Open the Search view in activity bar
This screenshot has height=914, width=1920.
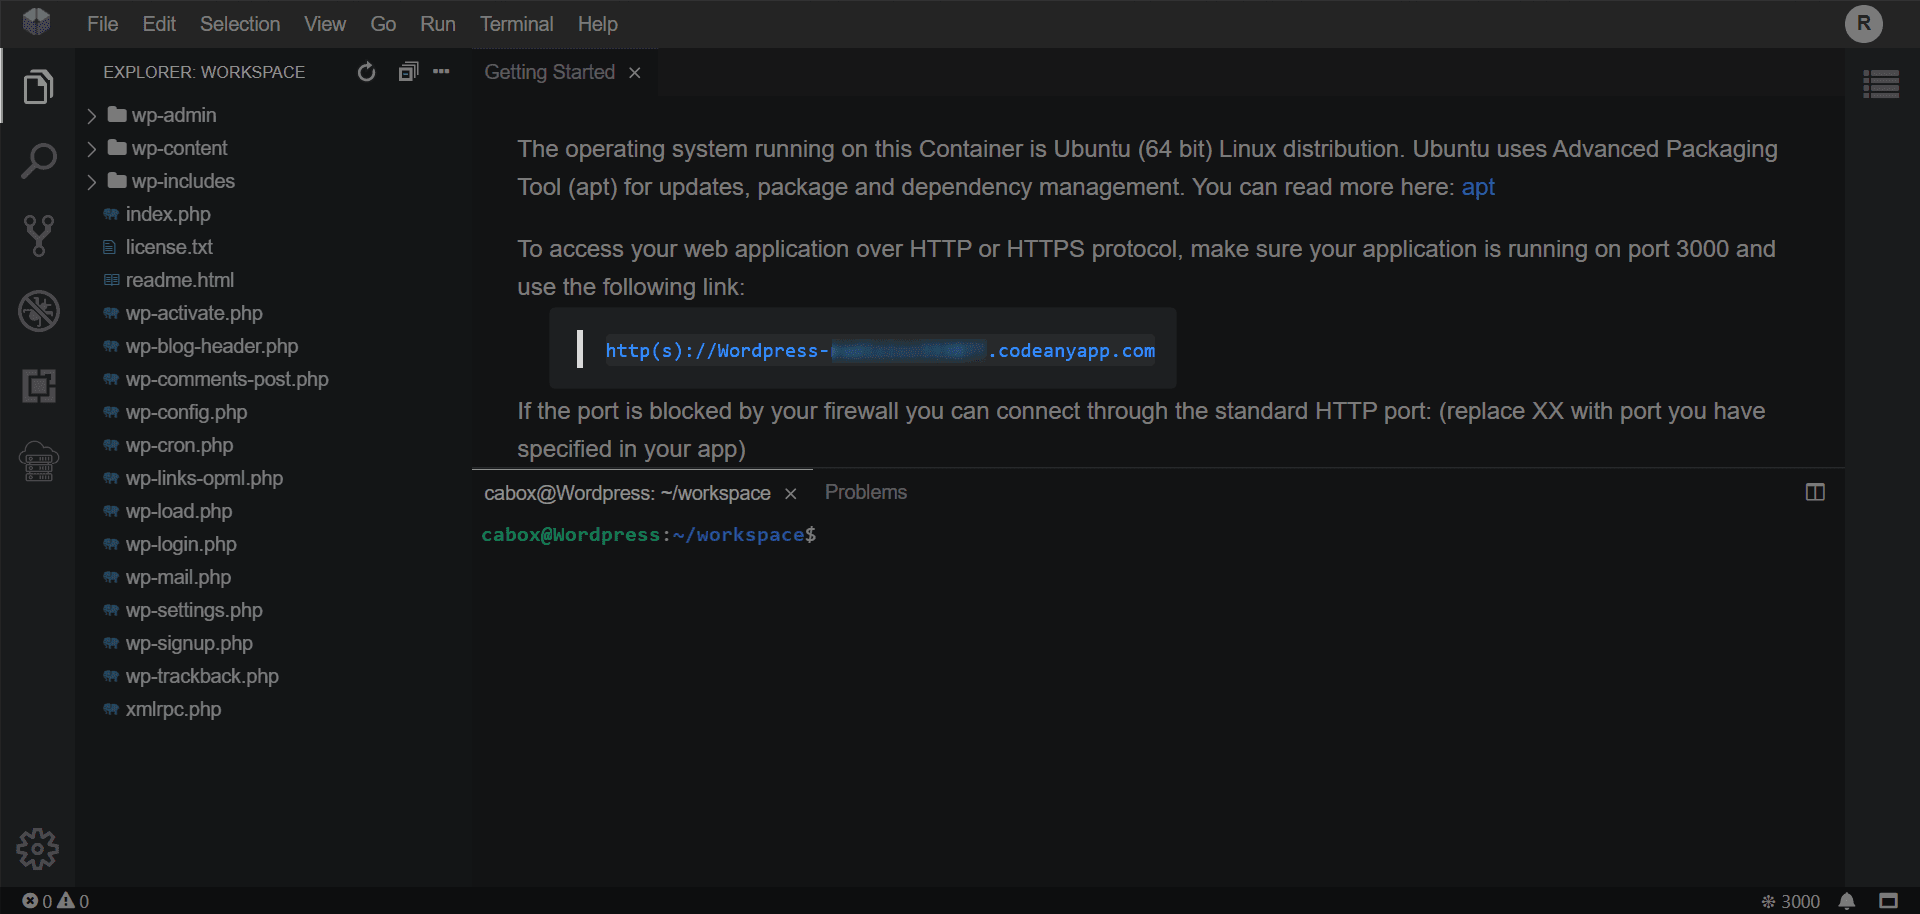[38, 160]
